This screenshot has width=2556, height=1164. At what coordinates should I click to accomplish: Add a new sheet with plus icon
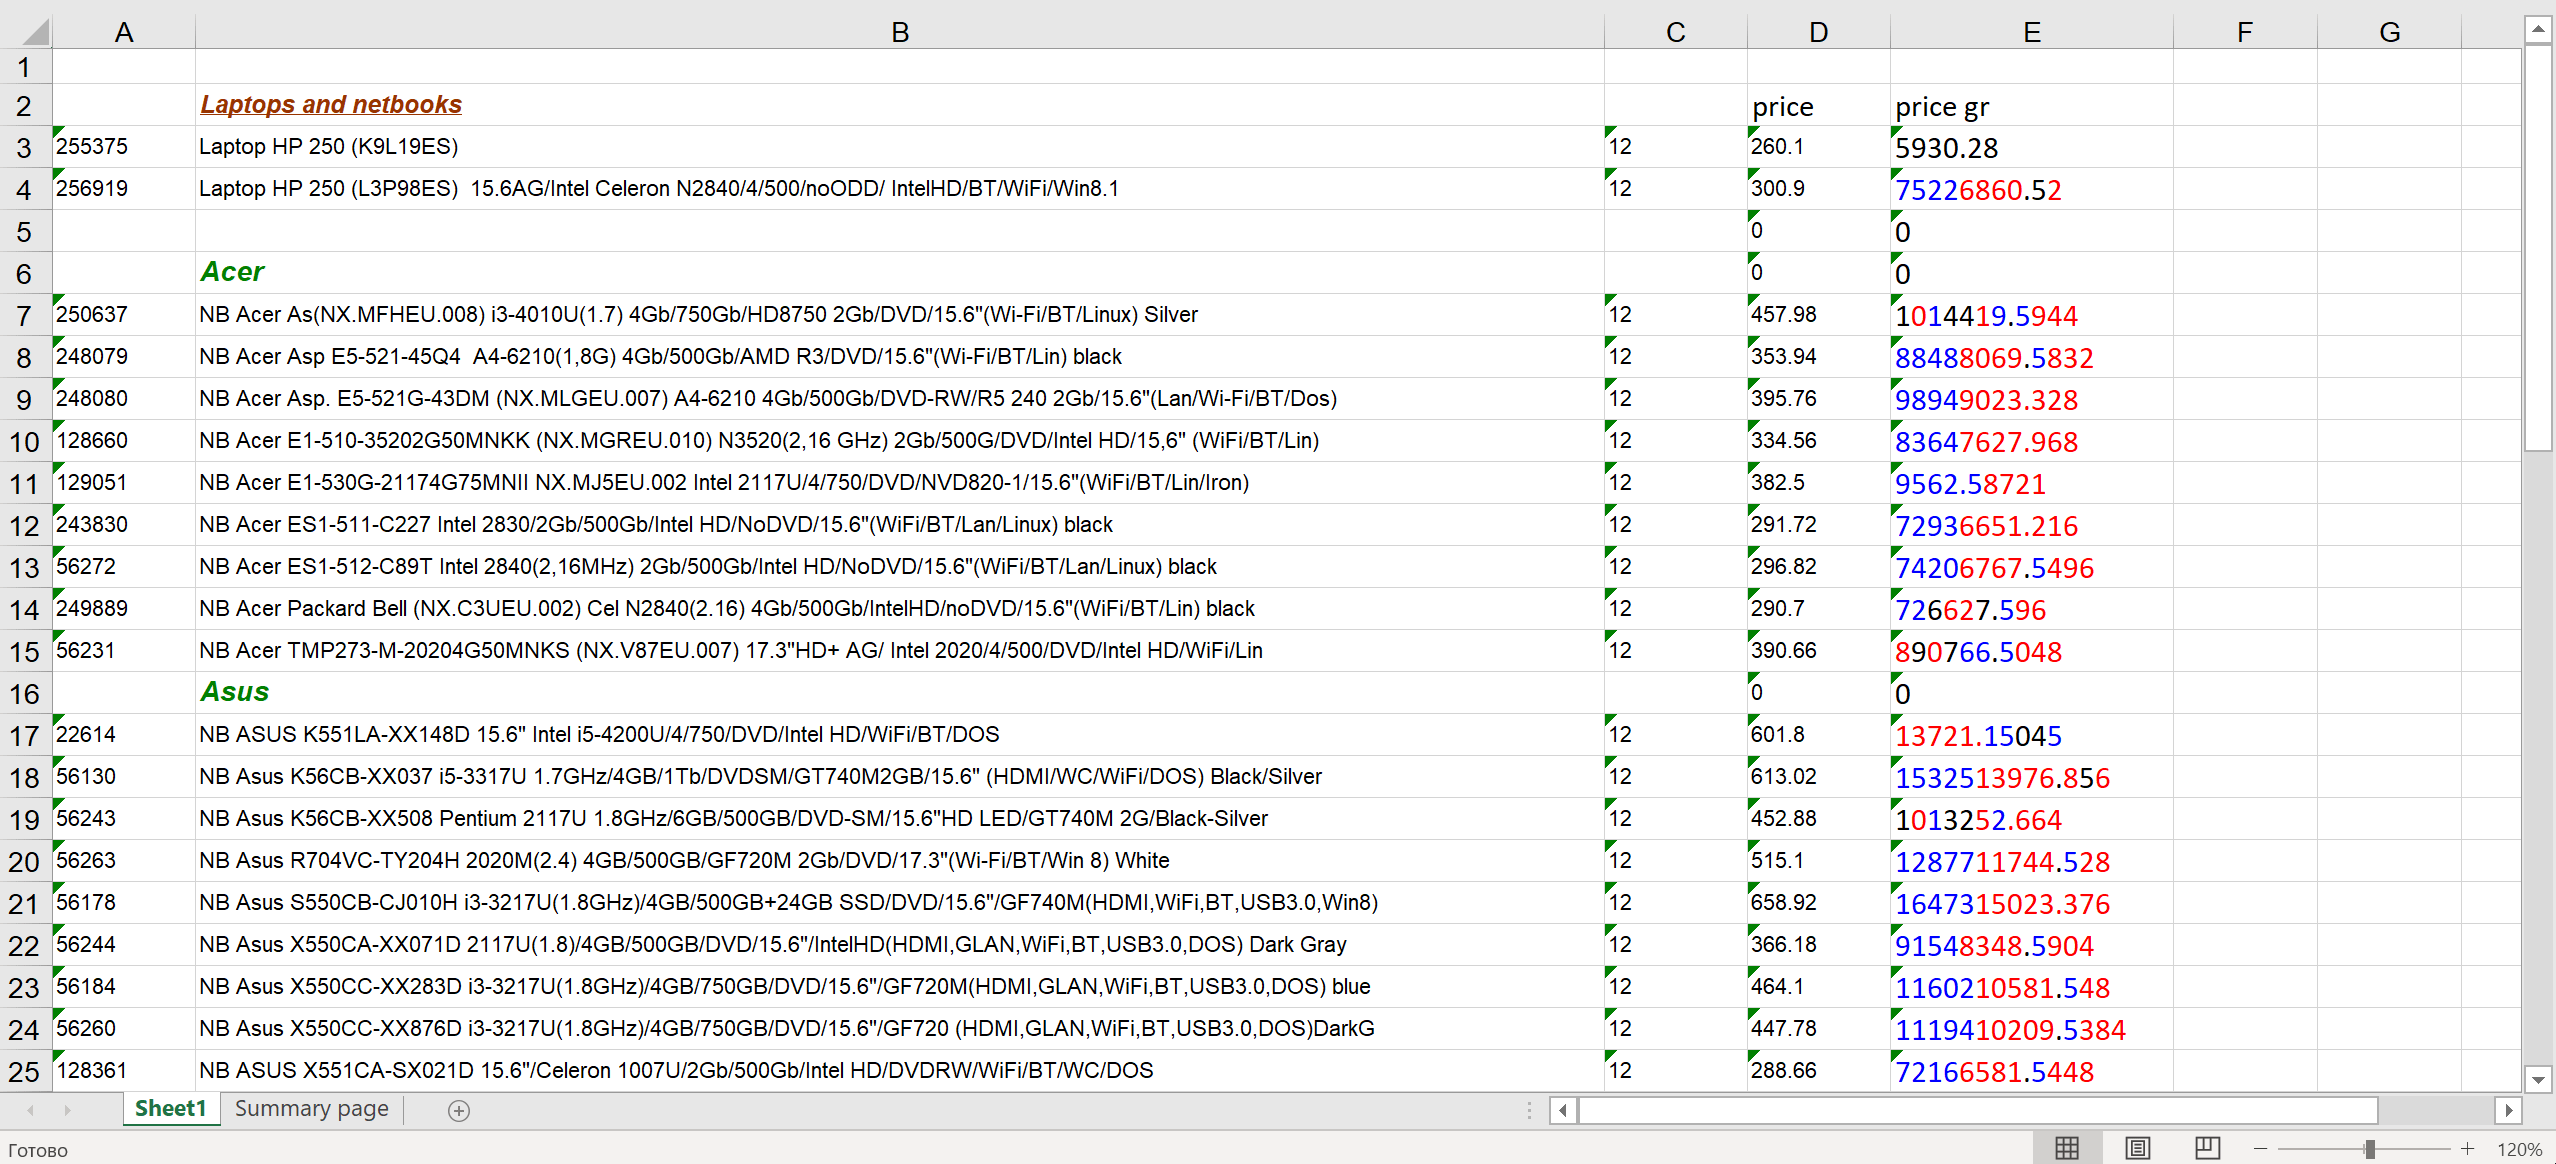pyautogui.click(x=459, y=1110)
